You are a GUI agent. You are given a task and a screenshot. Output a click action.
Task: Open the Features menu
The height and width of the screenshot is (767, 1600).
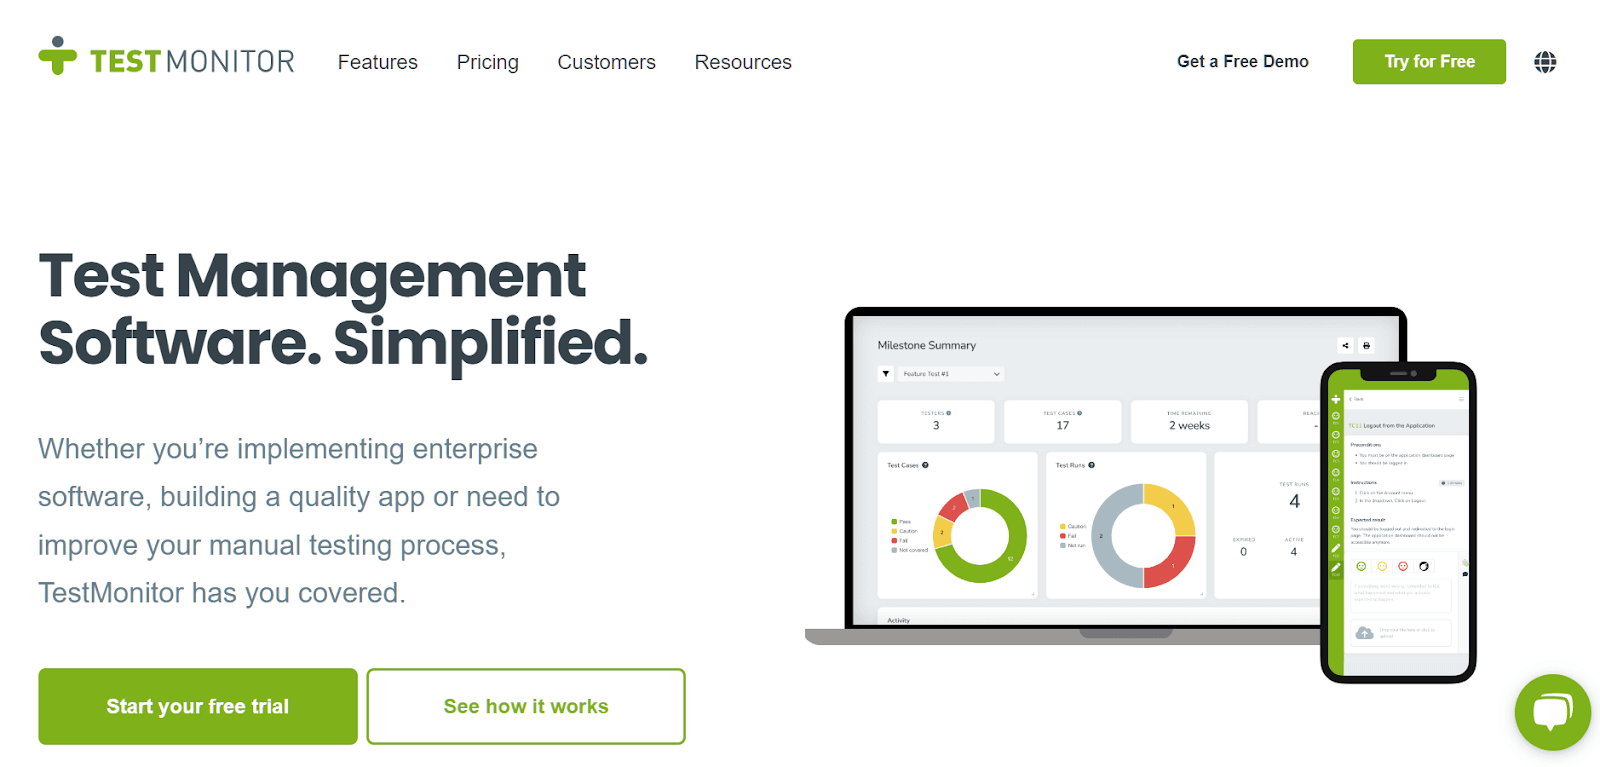click(x=378, y=62)
